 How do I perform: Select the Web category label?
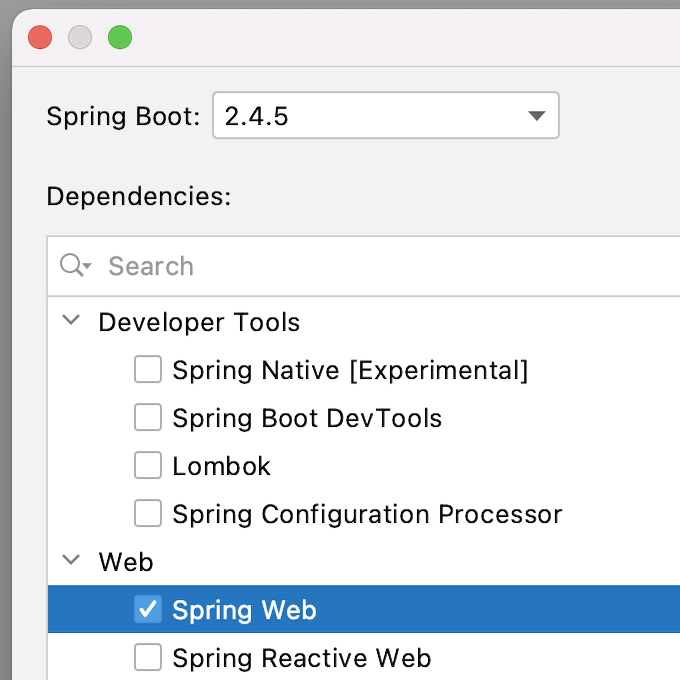[x=126, y=562]
